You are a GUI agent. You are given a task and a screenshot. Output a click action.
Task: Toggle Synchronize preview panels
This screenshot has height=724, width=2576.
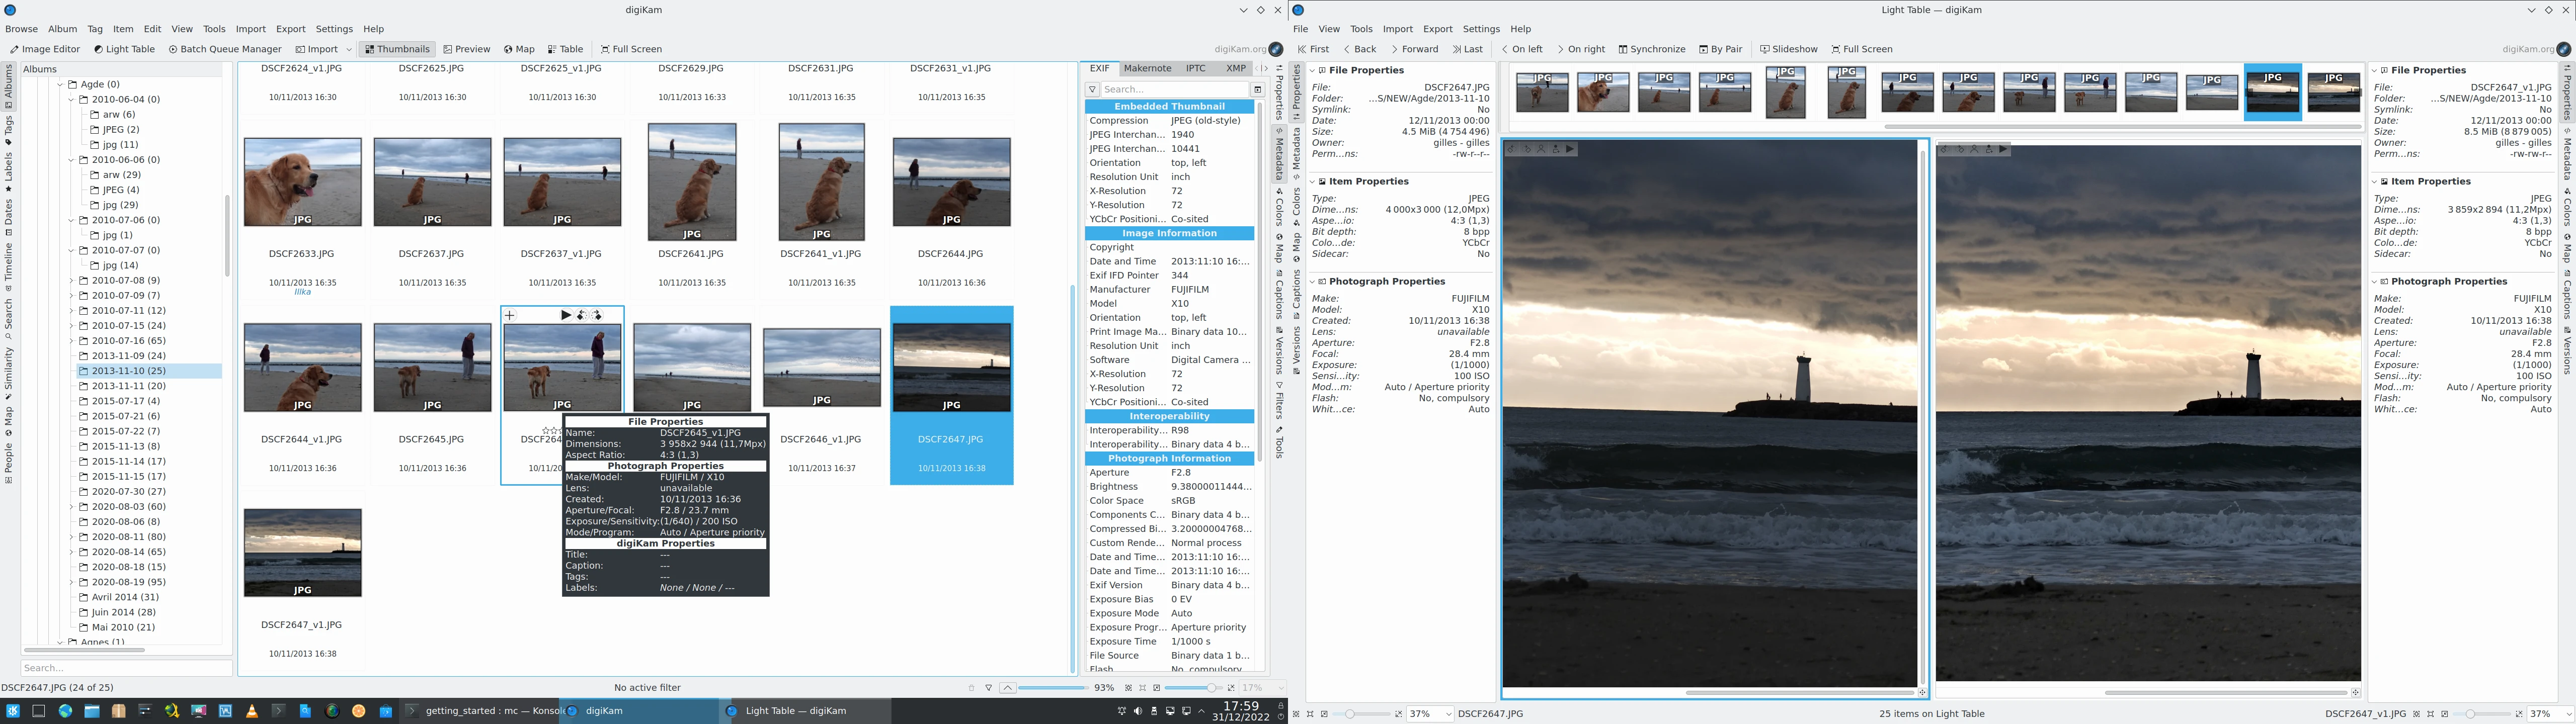coord(1652,49)
